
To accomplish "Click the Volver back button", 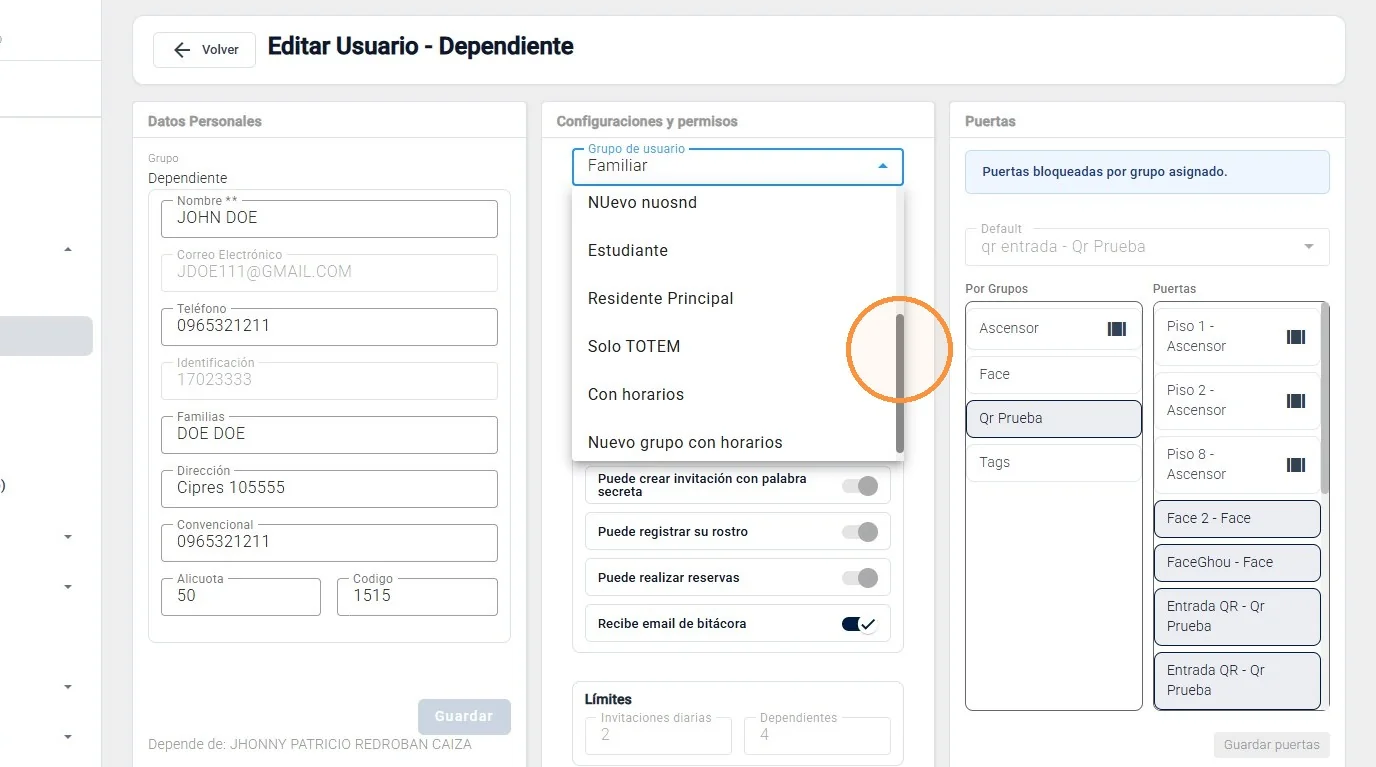I will click(204, 50).
